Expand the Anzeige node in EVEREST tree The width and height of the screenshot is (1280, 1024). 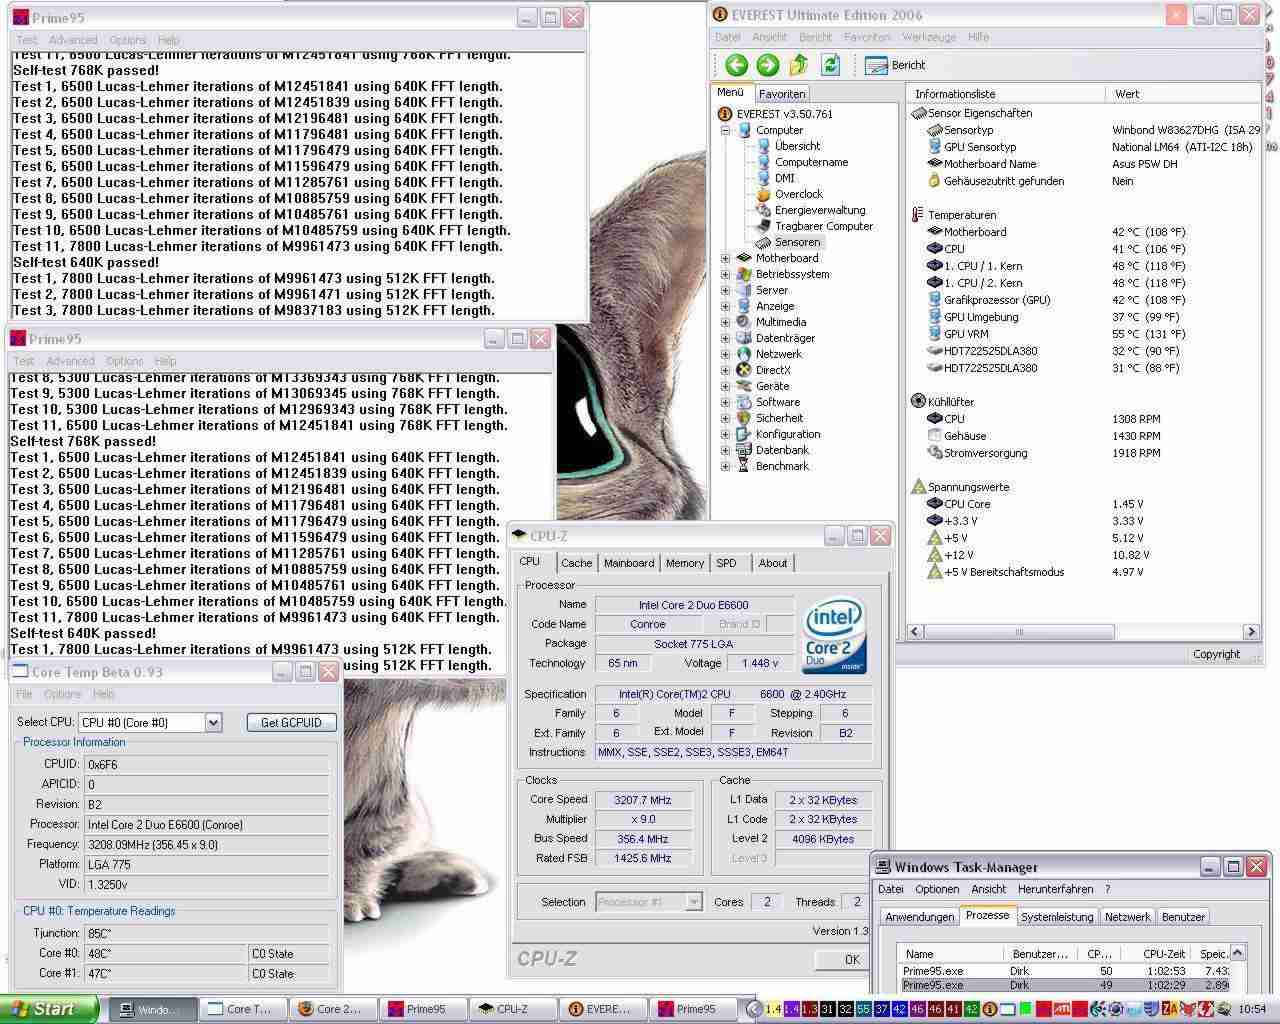(x=725, y=306)
